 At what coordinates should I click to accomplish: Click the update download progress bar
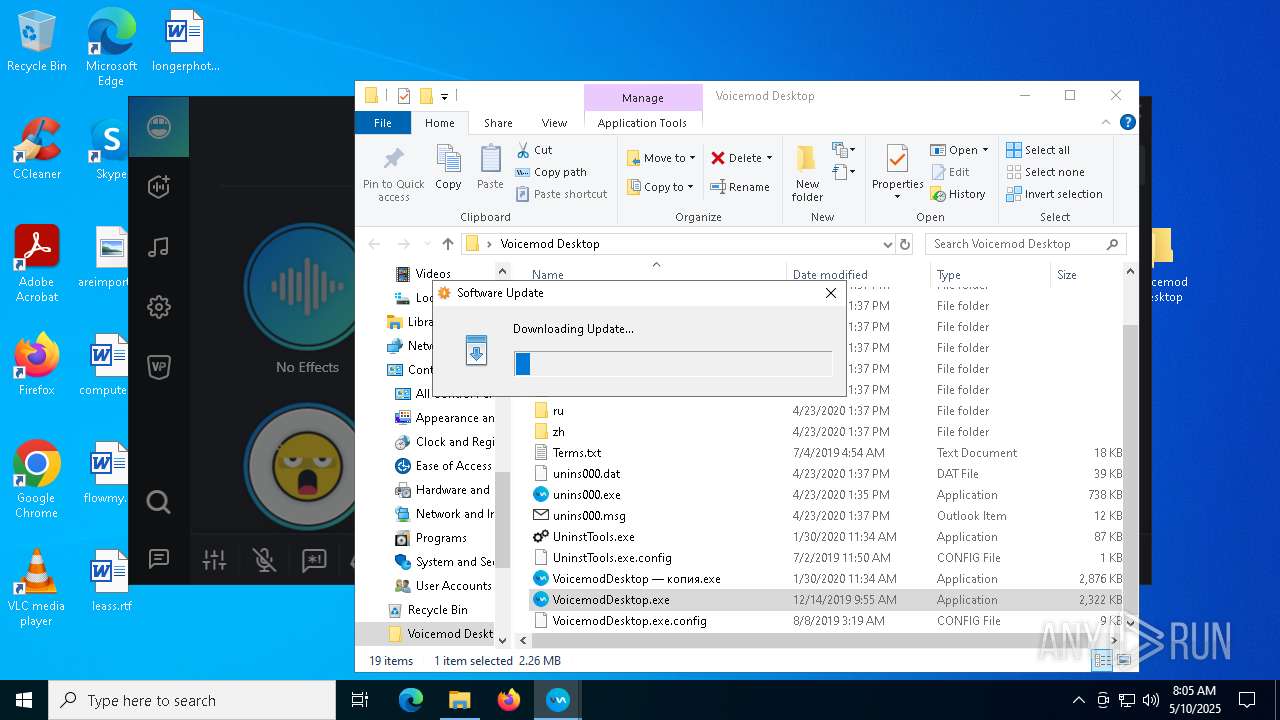(x=673, y=364)
